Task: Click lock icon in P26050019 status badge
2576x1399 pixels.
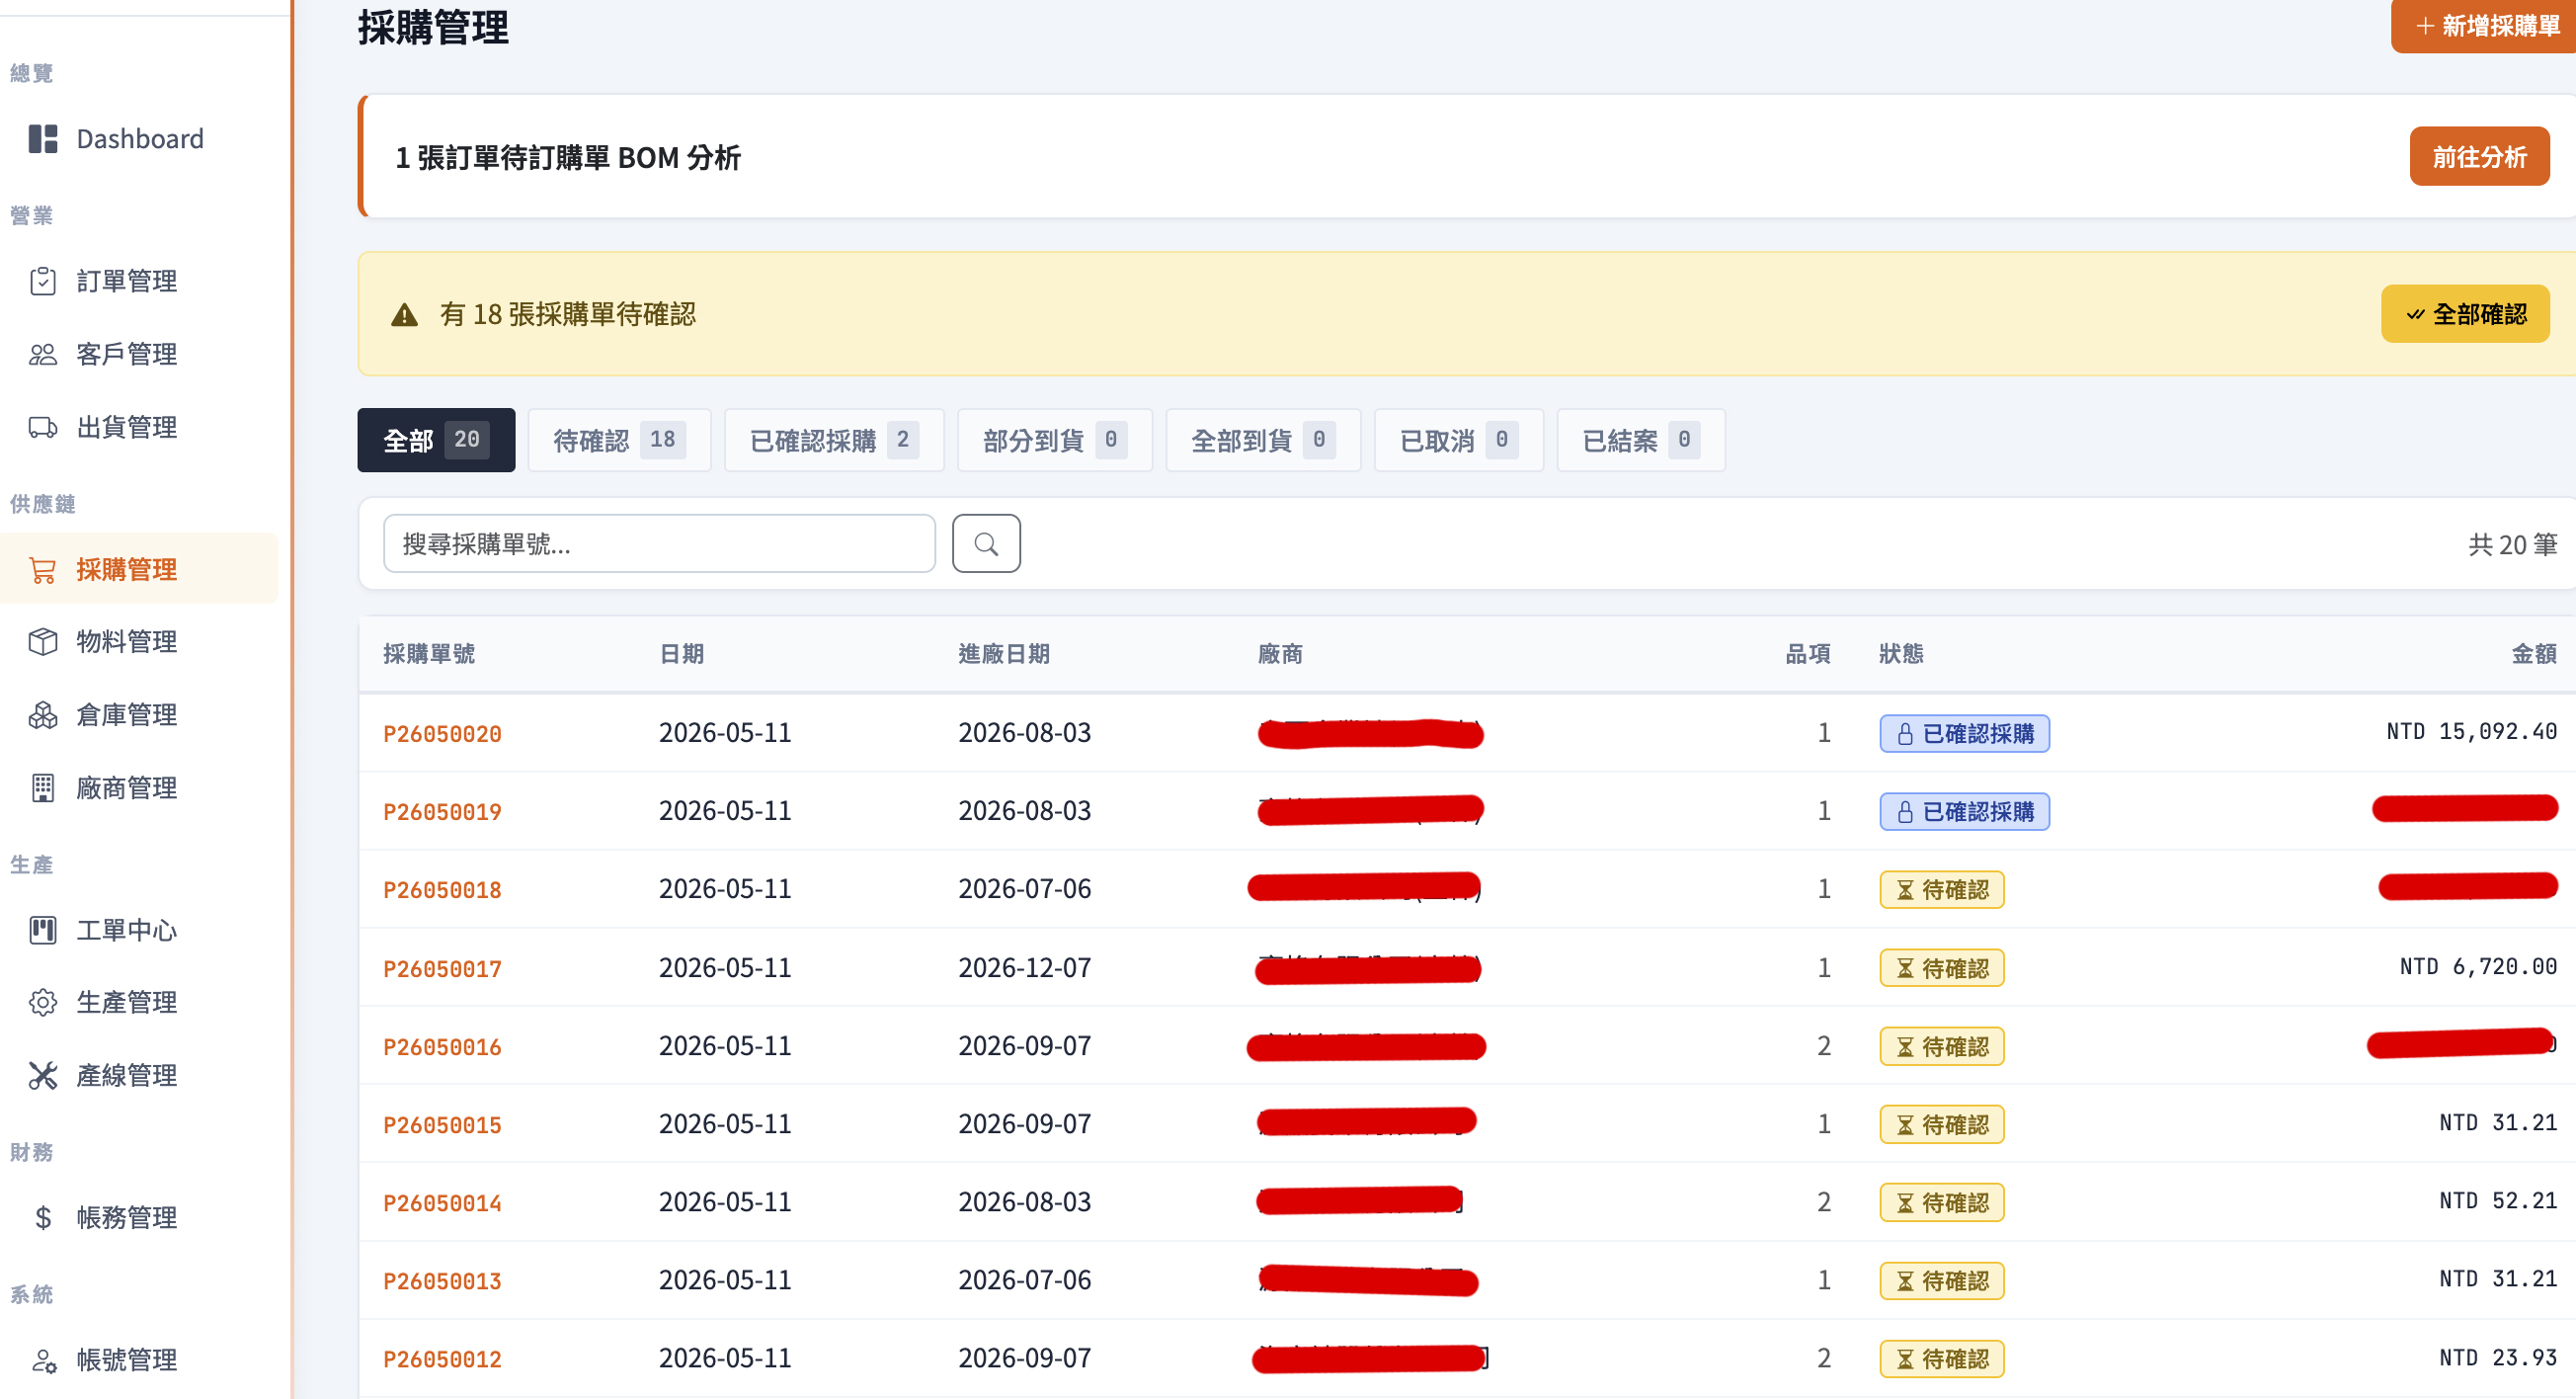Action: 1905,812
